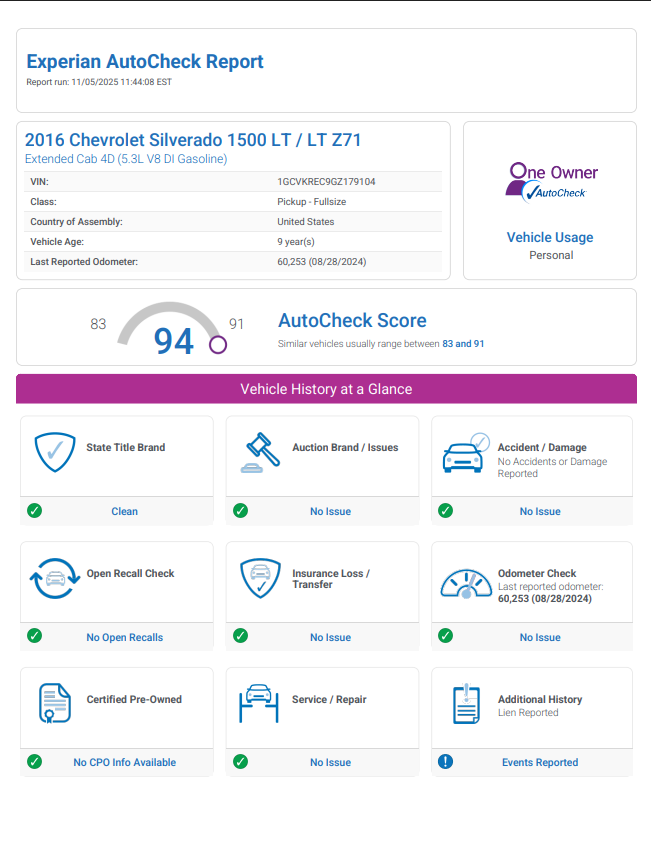Click the State Title Brand shield icon
This screenshot has width=651, height=844.
click(55, 452)
